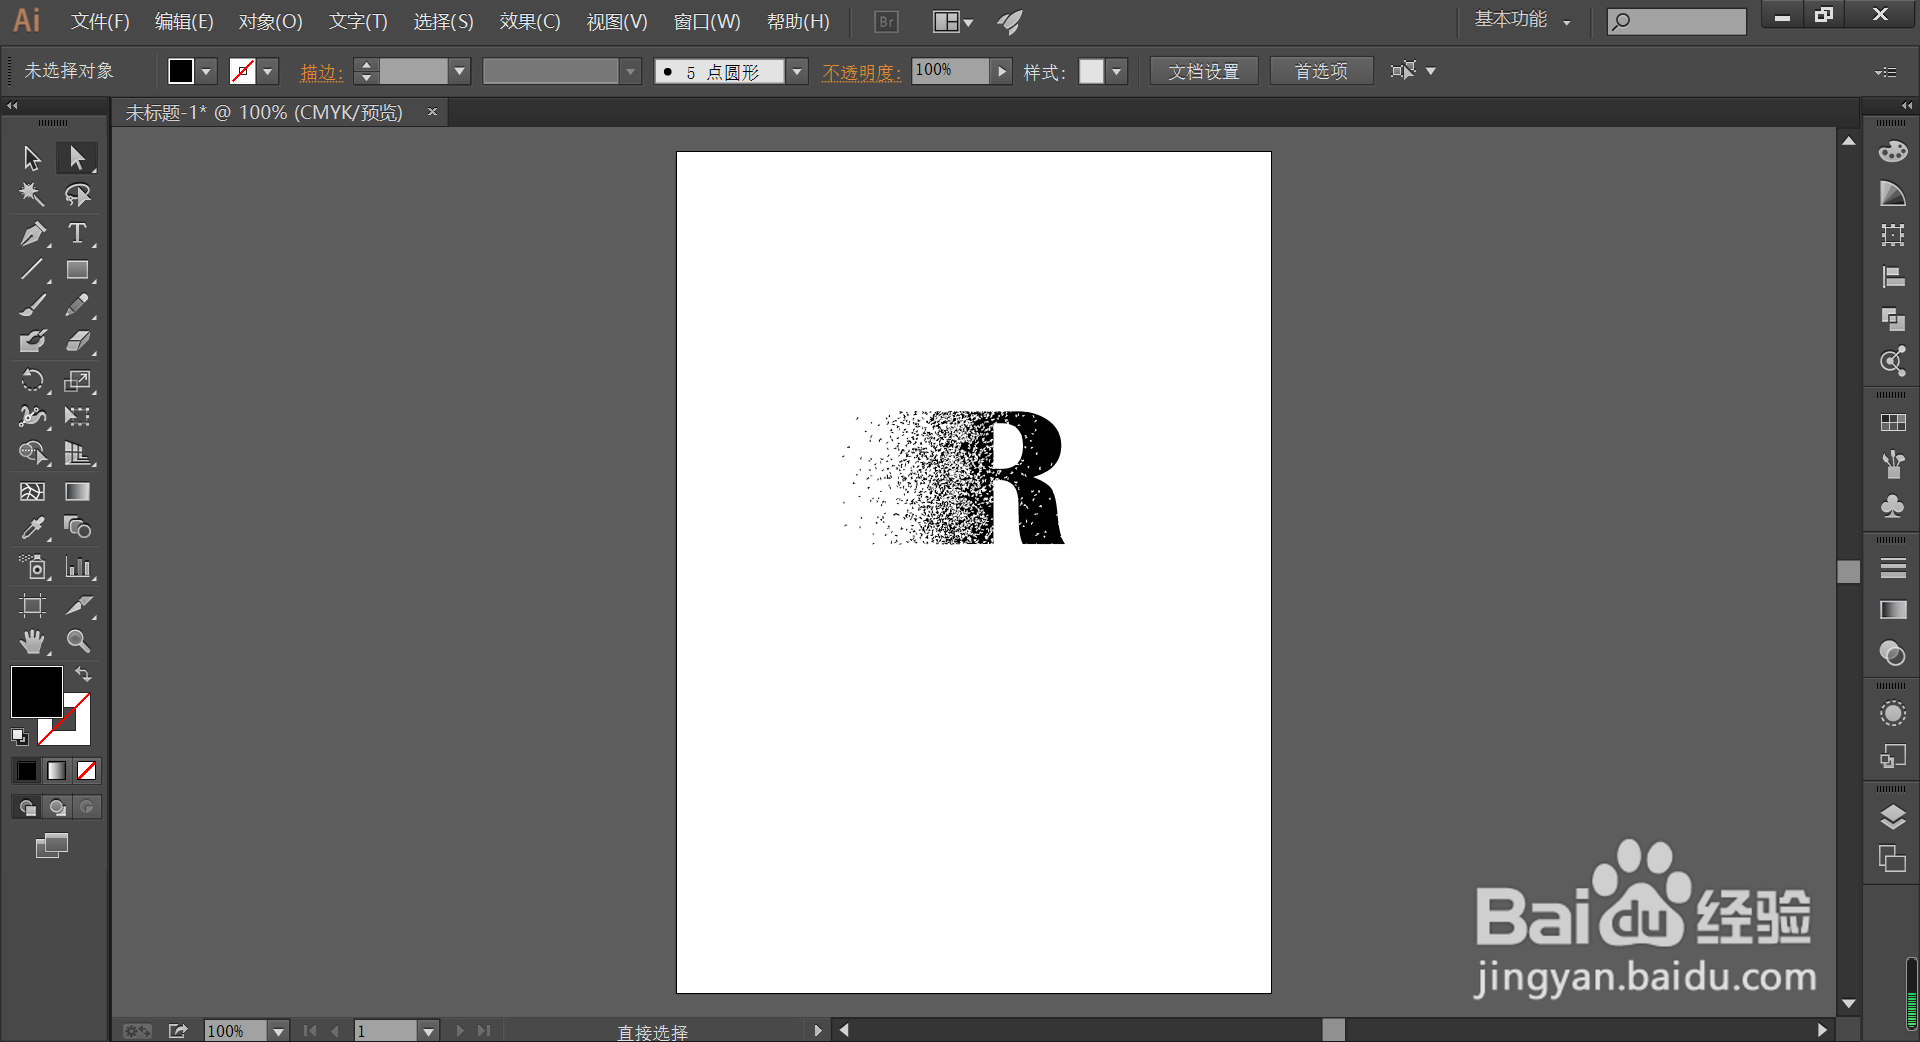Screen dimensions: 1920x1042
Task: Select the Line Segment tool
Action: click(x=32, y=270)
